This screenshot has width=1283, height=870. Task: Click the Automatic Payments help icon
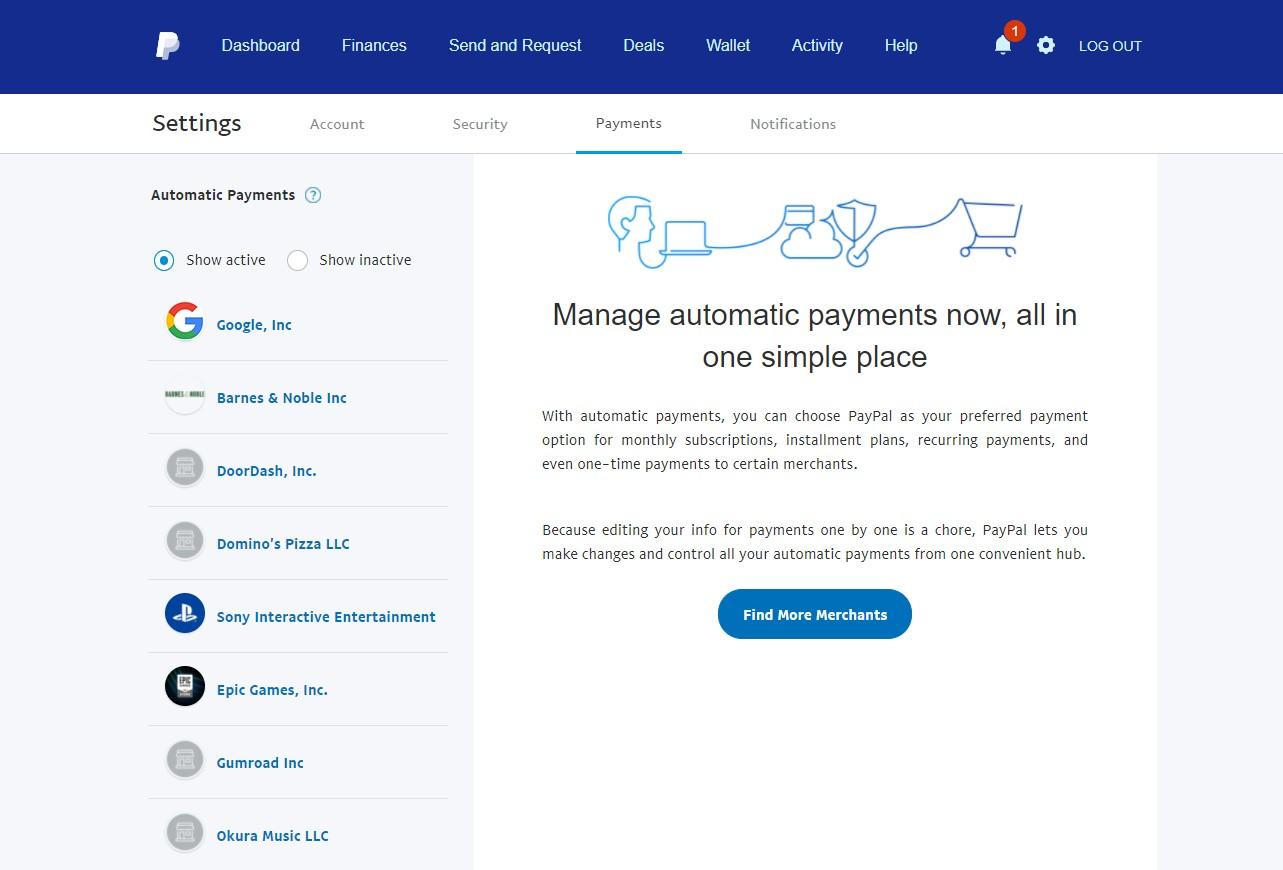pyautogui.click(x=313, y=195)
